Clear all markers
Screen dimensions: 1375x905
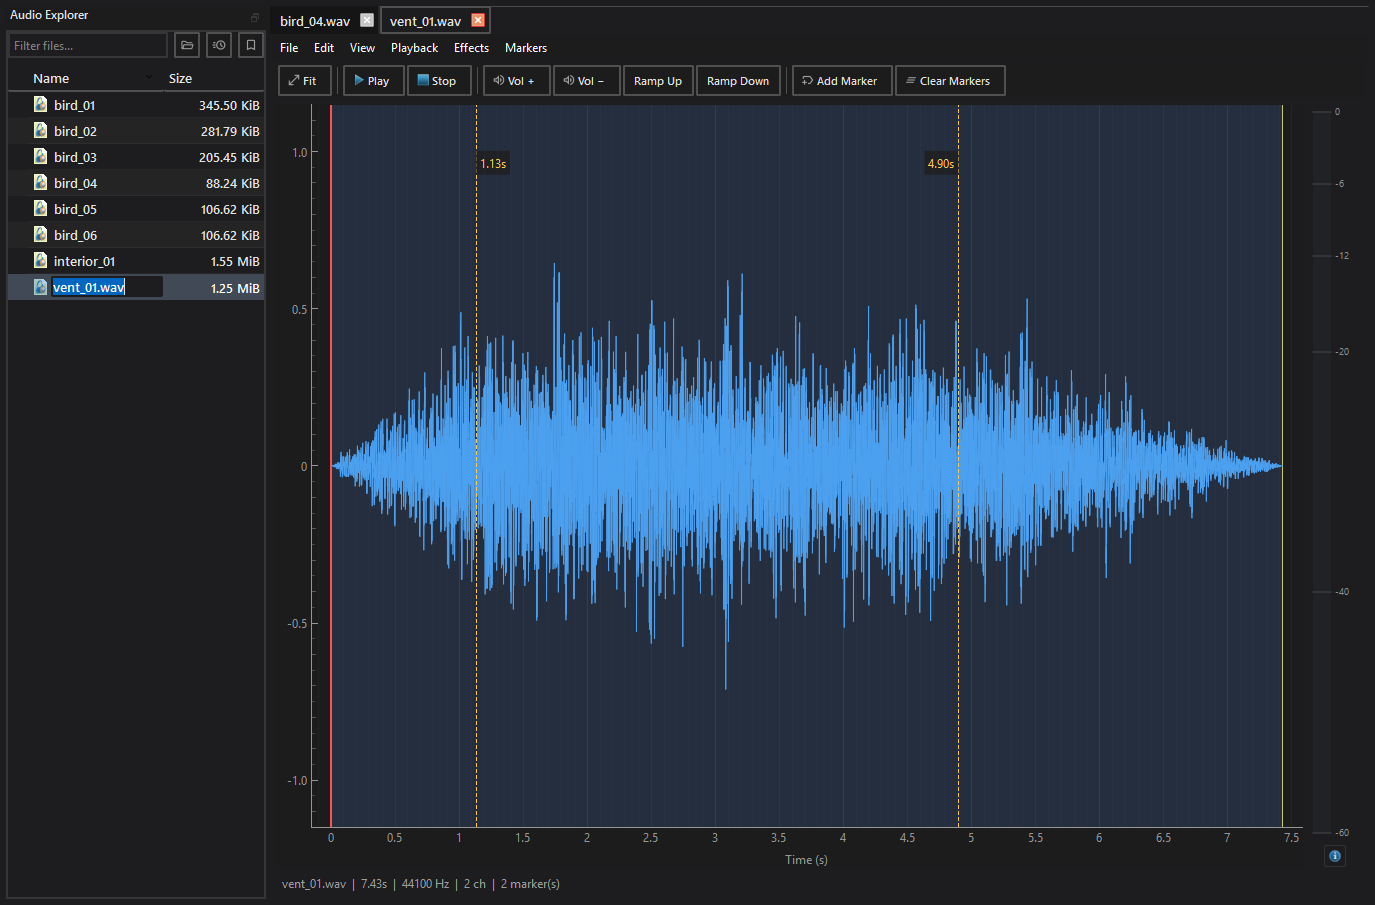tap(949, 81)
